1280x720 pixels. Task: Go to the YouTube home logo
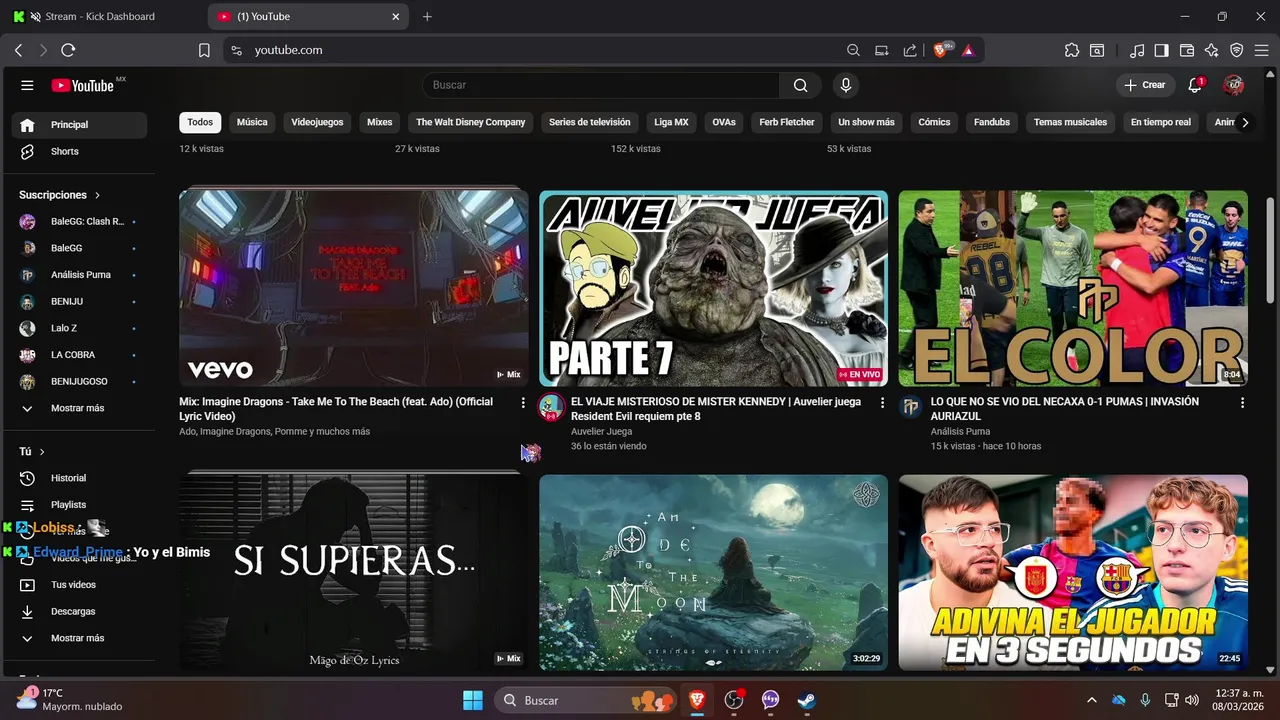(83, 85)
